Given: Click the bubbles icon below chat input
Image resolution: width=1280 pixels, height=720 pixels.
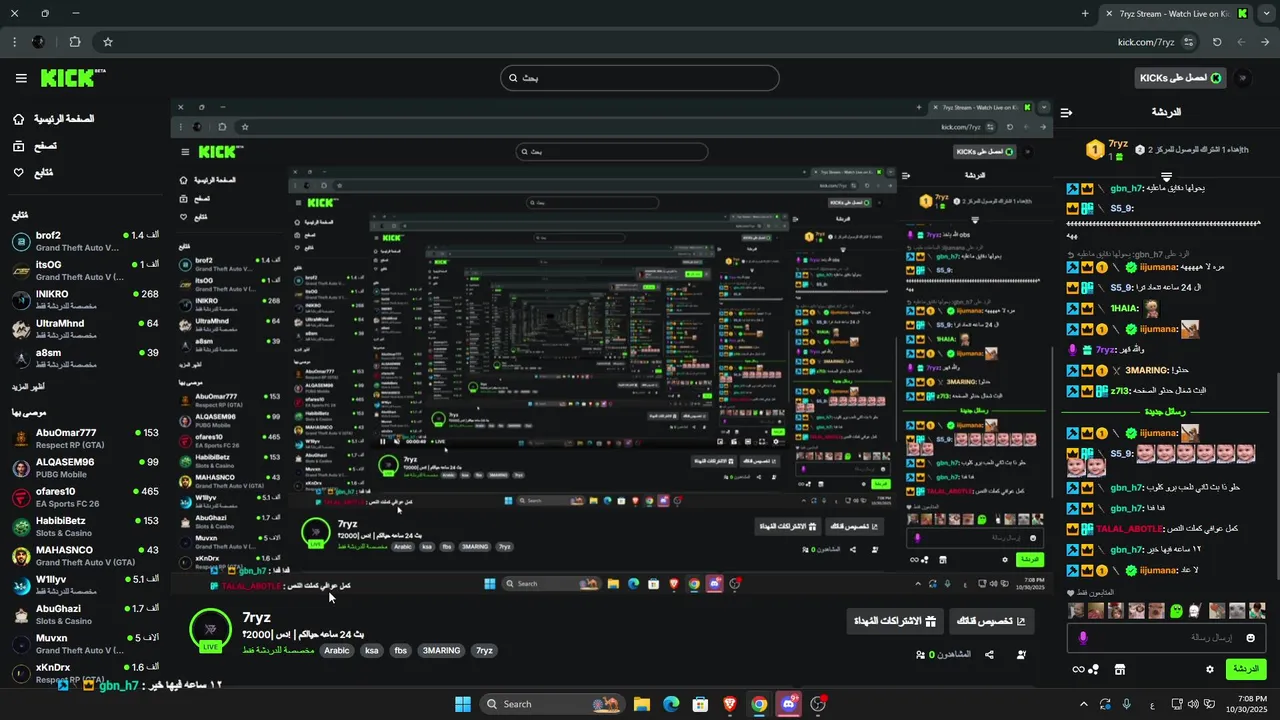Looking at the screenshot, I should tap(1094, 669).
